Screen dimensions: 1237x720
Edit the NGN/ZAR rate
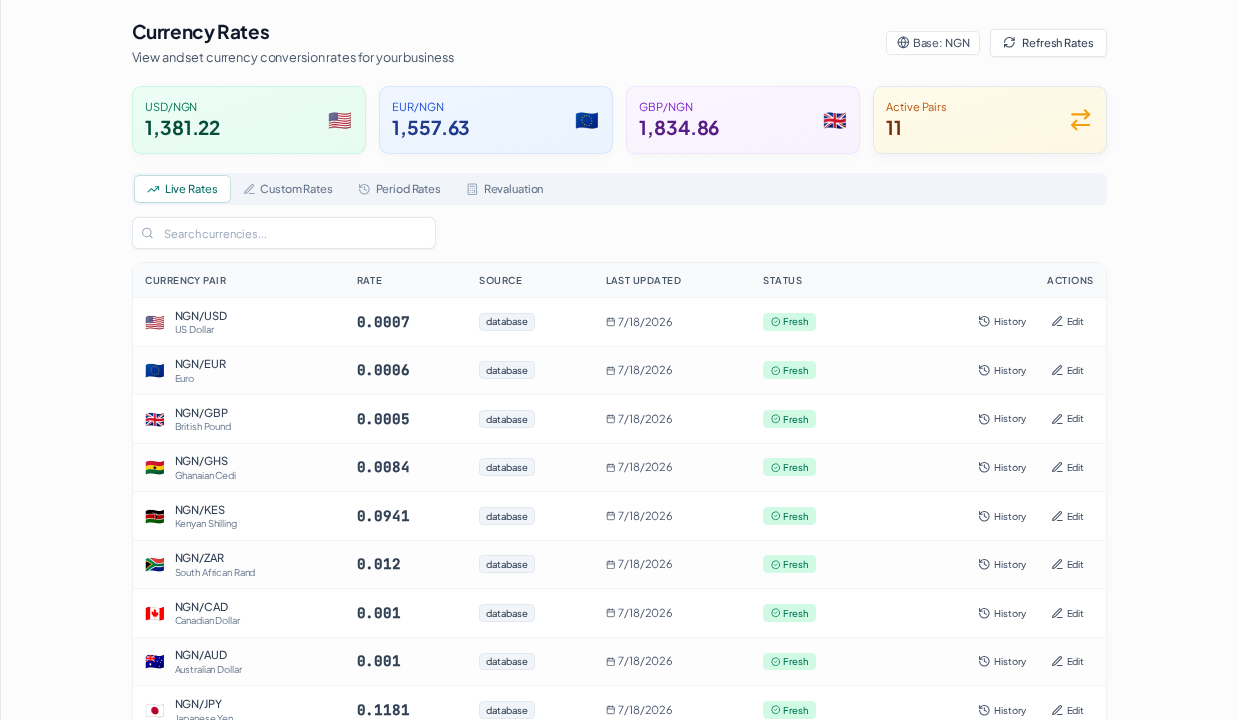(1067, 564)
